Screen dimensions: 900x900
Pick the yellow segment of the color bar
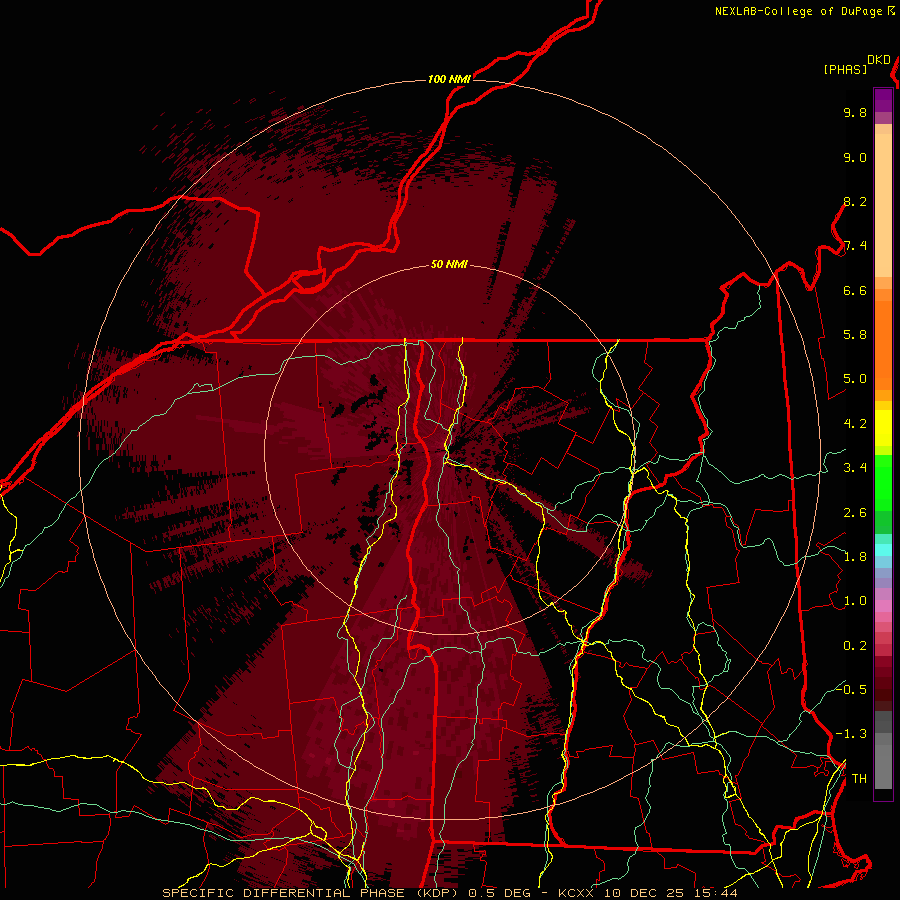pyautogui.click(x=883, y=428)
